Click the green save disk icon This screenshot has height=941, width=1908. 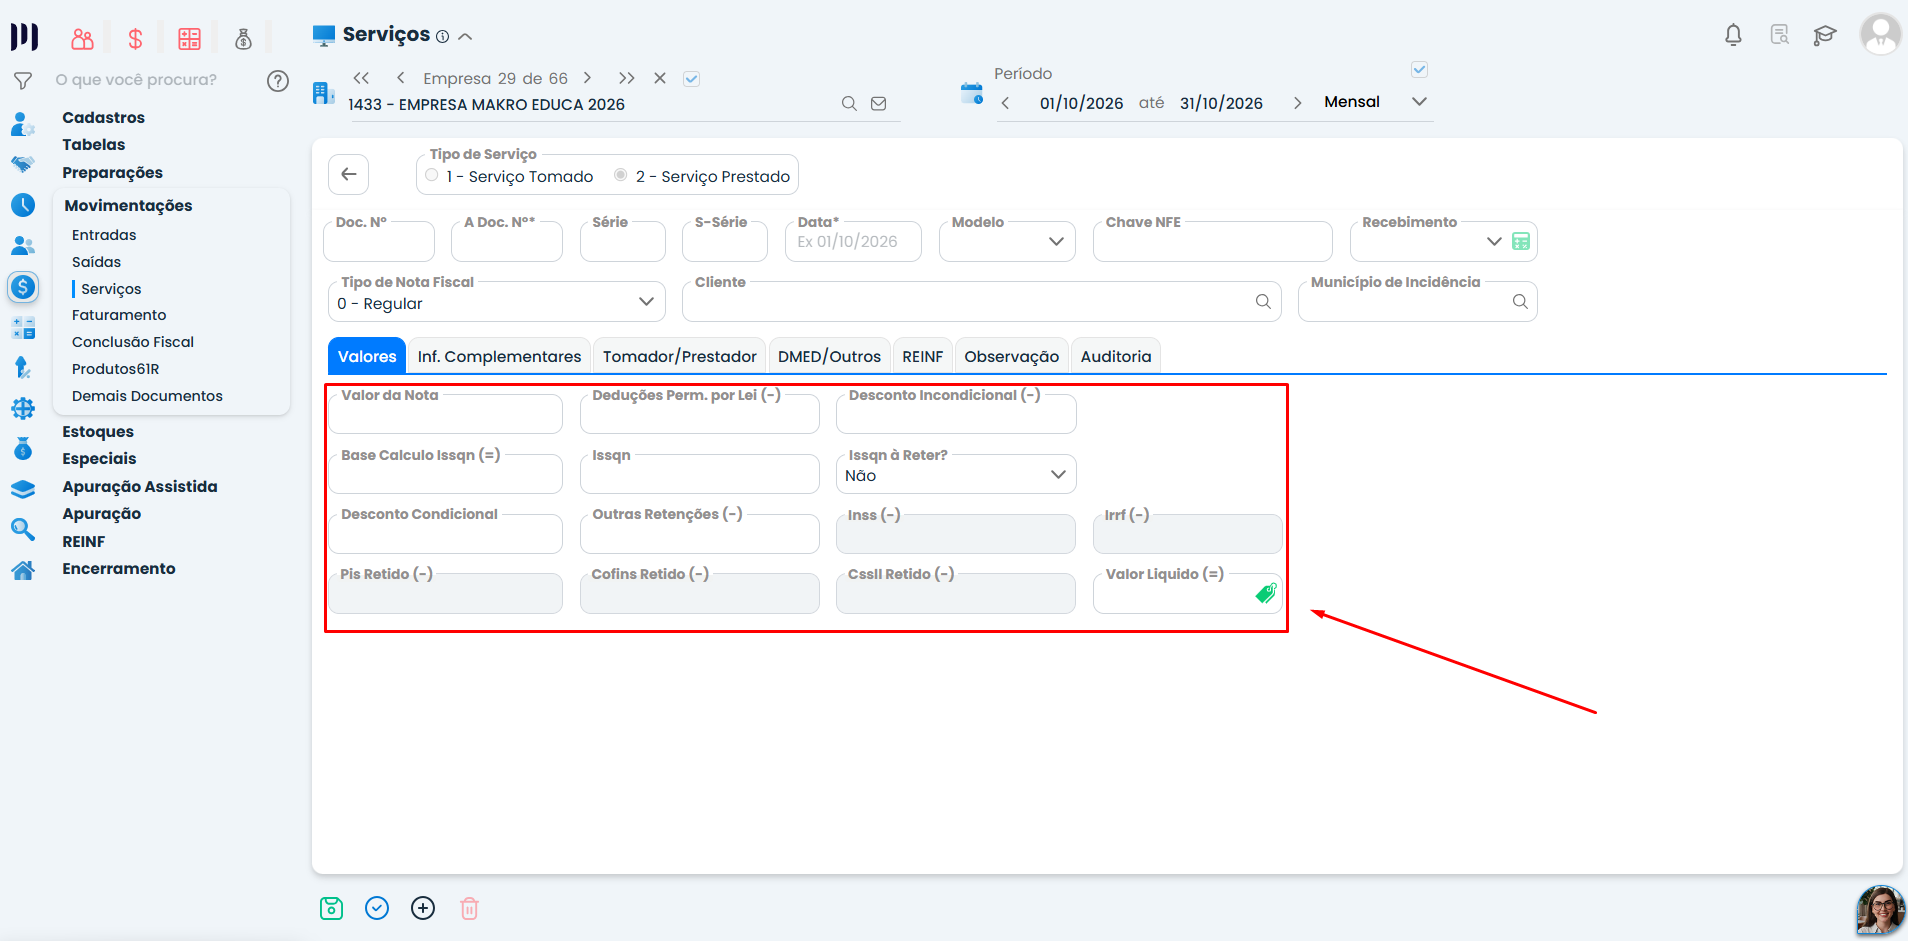331,908
